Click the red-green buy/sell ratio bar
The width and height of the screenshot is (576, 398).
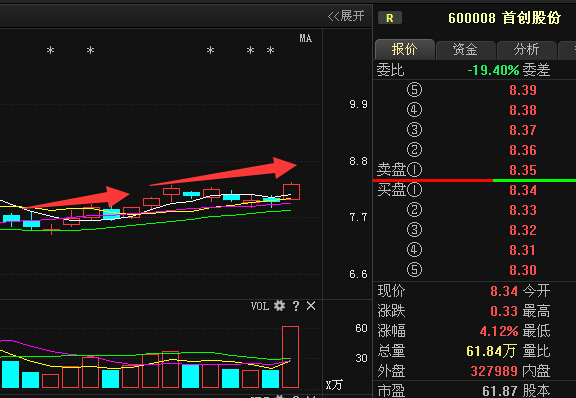pyautogui.click(x=474, y=180)
